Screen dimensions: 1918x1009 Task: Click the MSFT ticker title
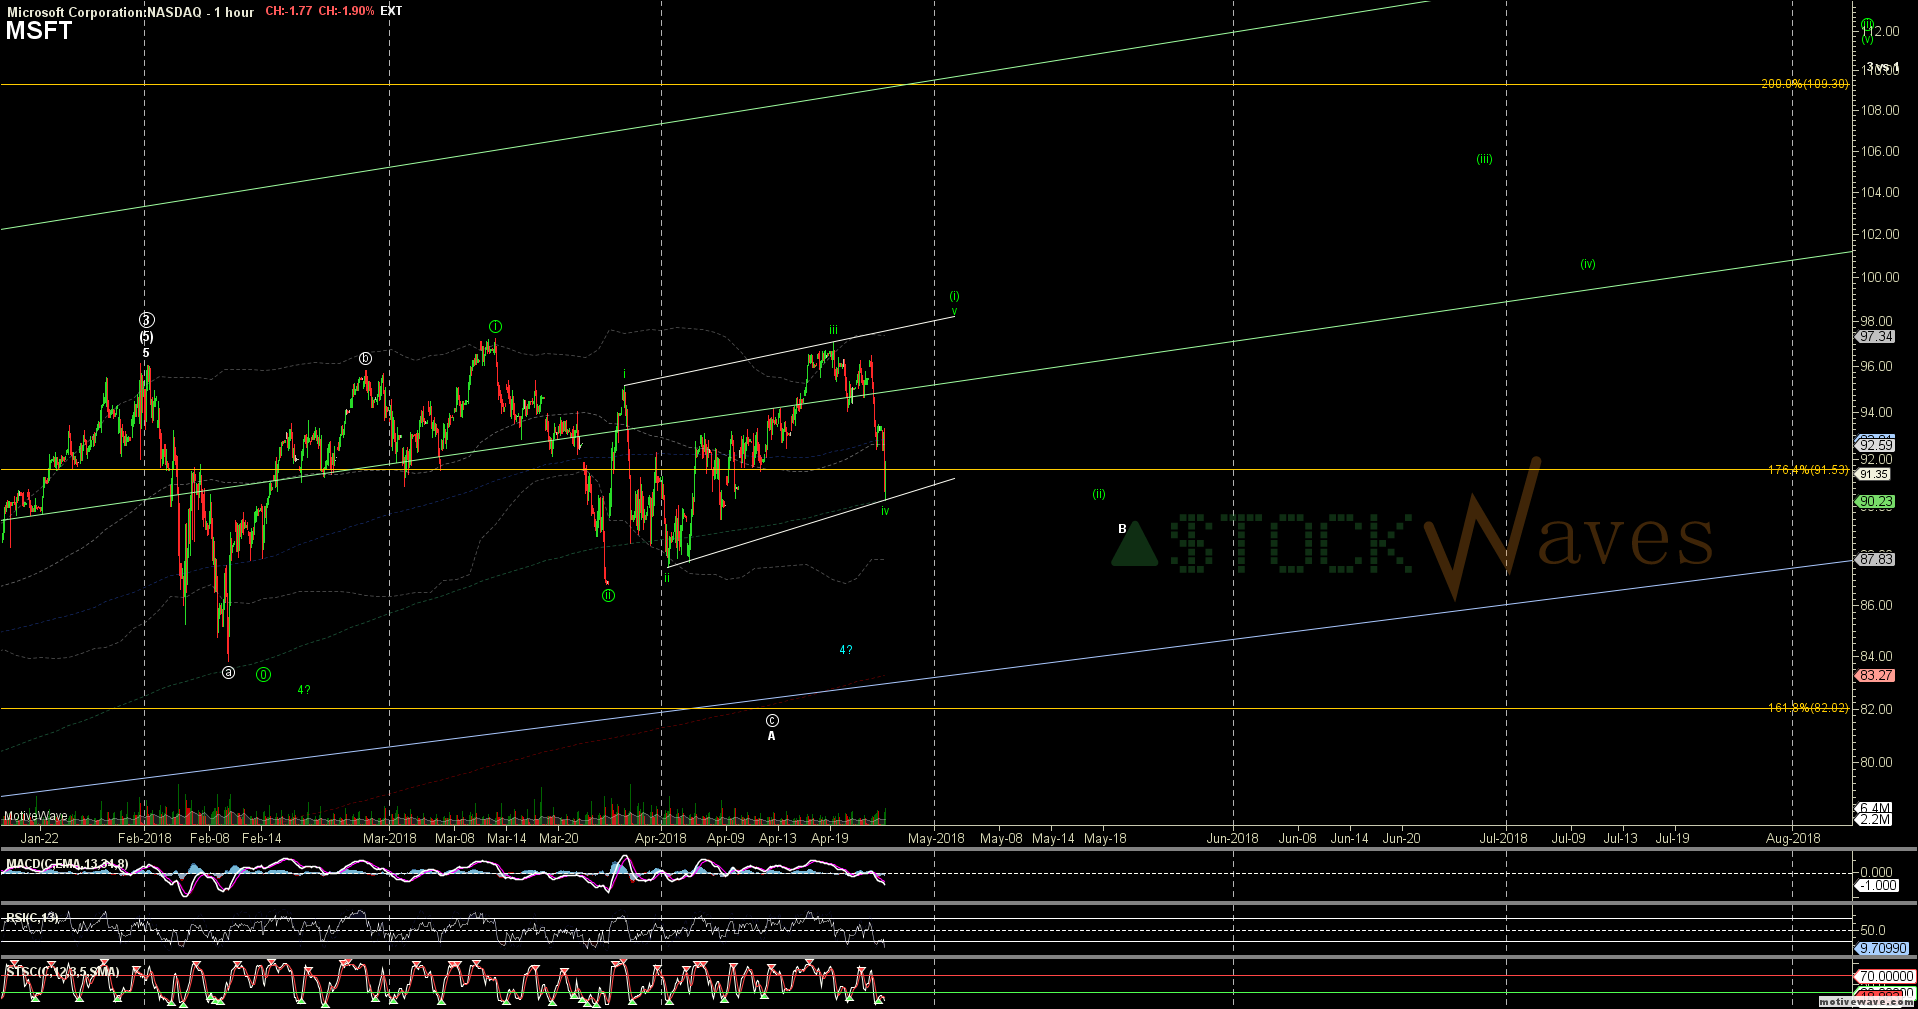click(x=39, y=31)
